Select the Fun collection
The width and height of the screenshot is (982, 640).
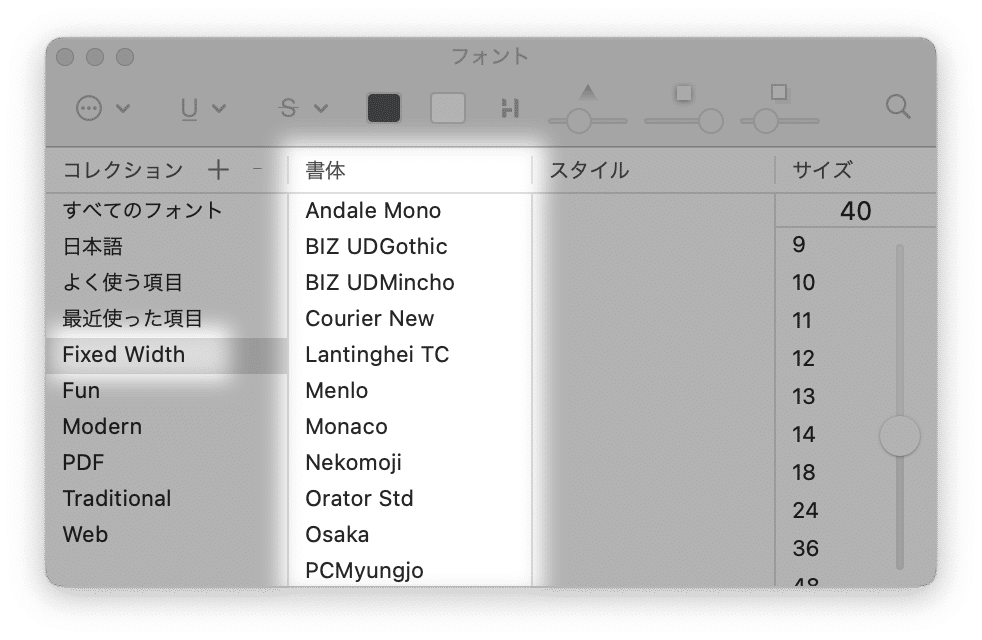pyautogui.click(x=167, y=391)
